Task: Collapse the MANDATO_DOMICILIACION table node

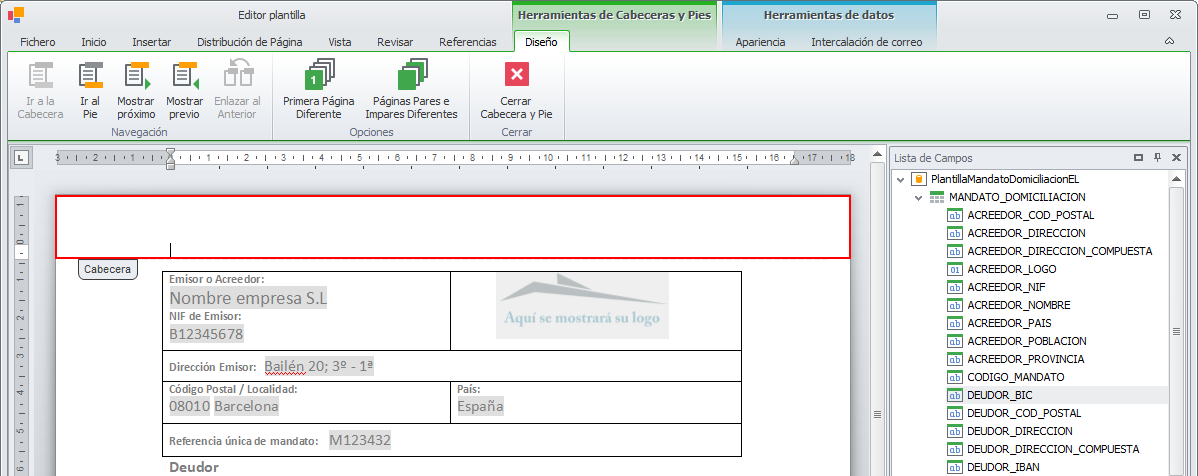Action: click(918, 197)
